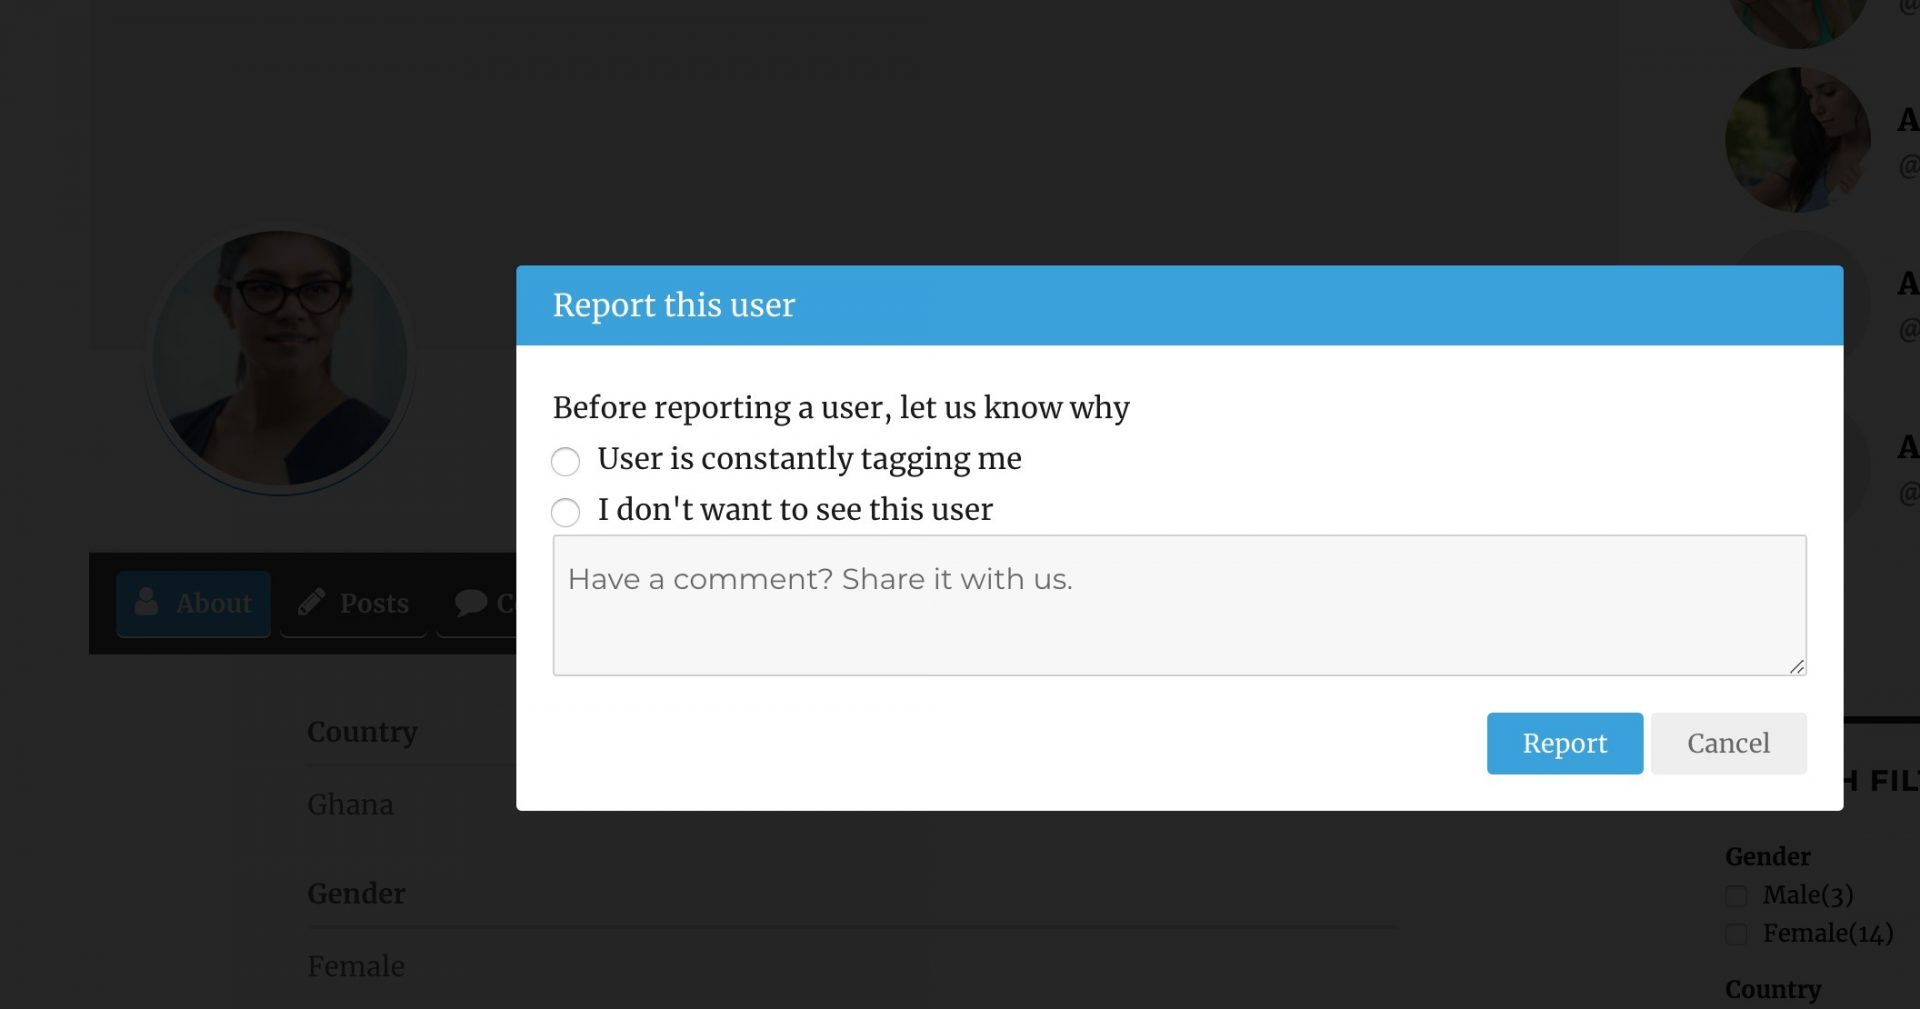Click the profile avatar with glasses
Screen dimensions: 1920x1009
coord(281,359)
